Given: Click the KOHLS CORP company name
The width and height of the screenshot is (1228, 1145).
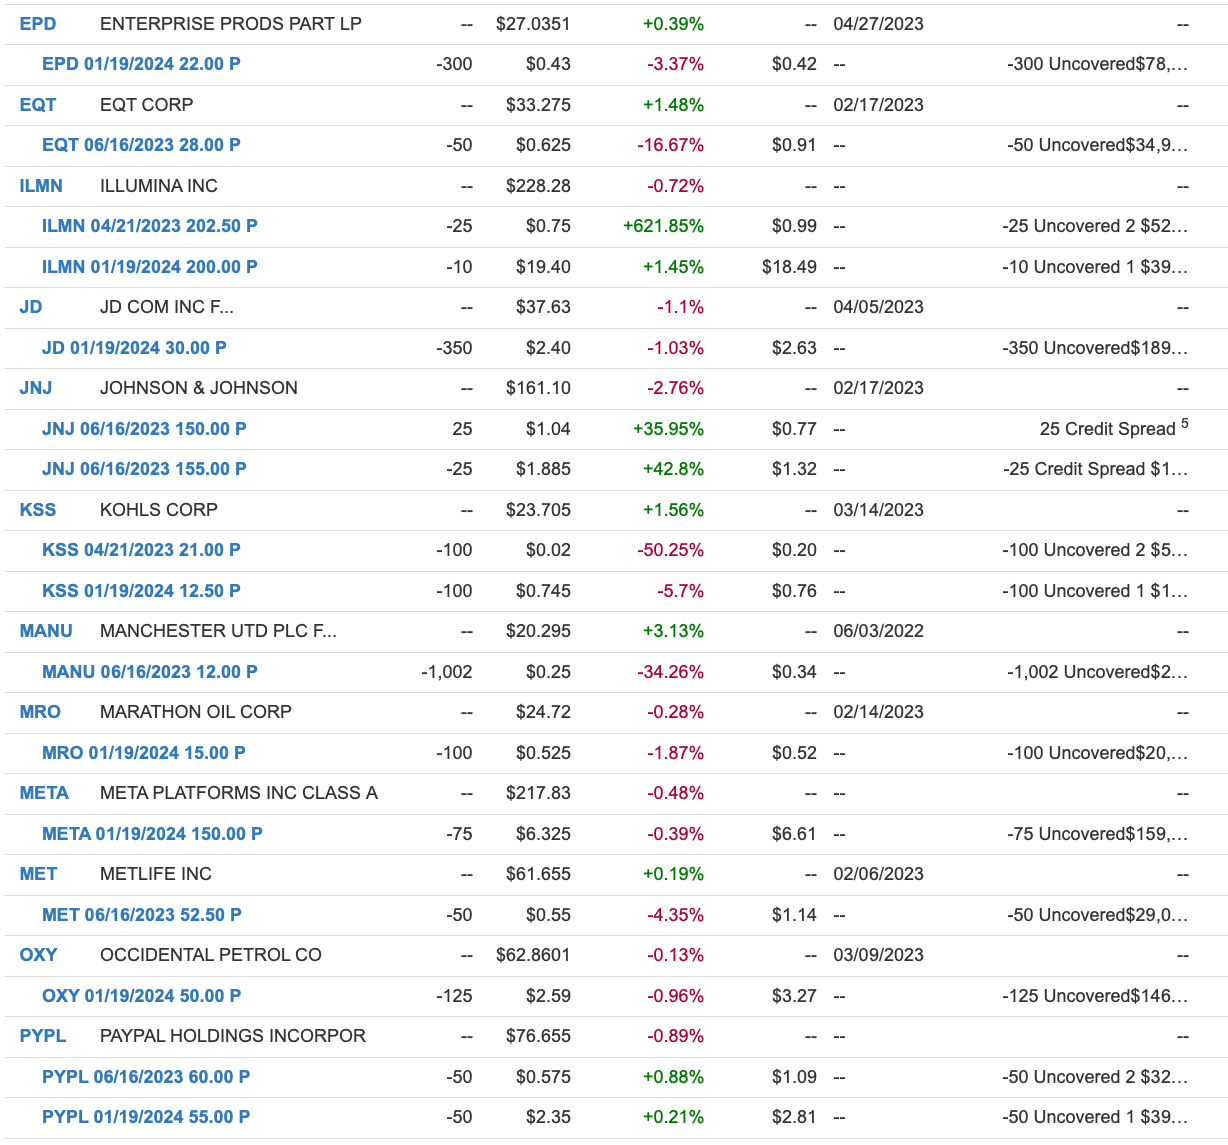Looking at the screenshot, I should click(x=159, y=510).
